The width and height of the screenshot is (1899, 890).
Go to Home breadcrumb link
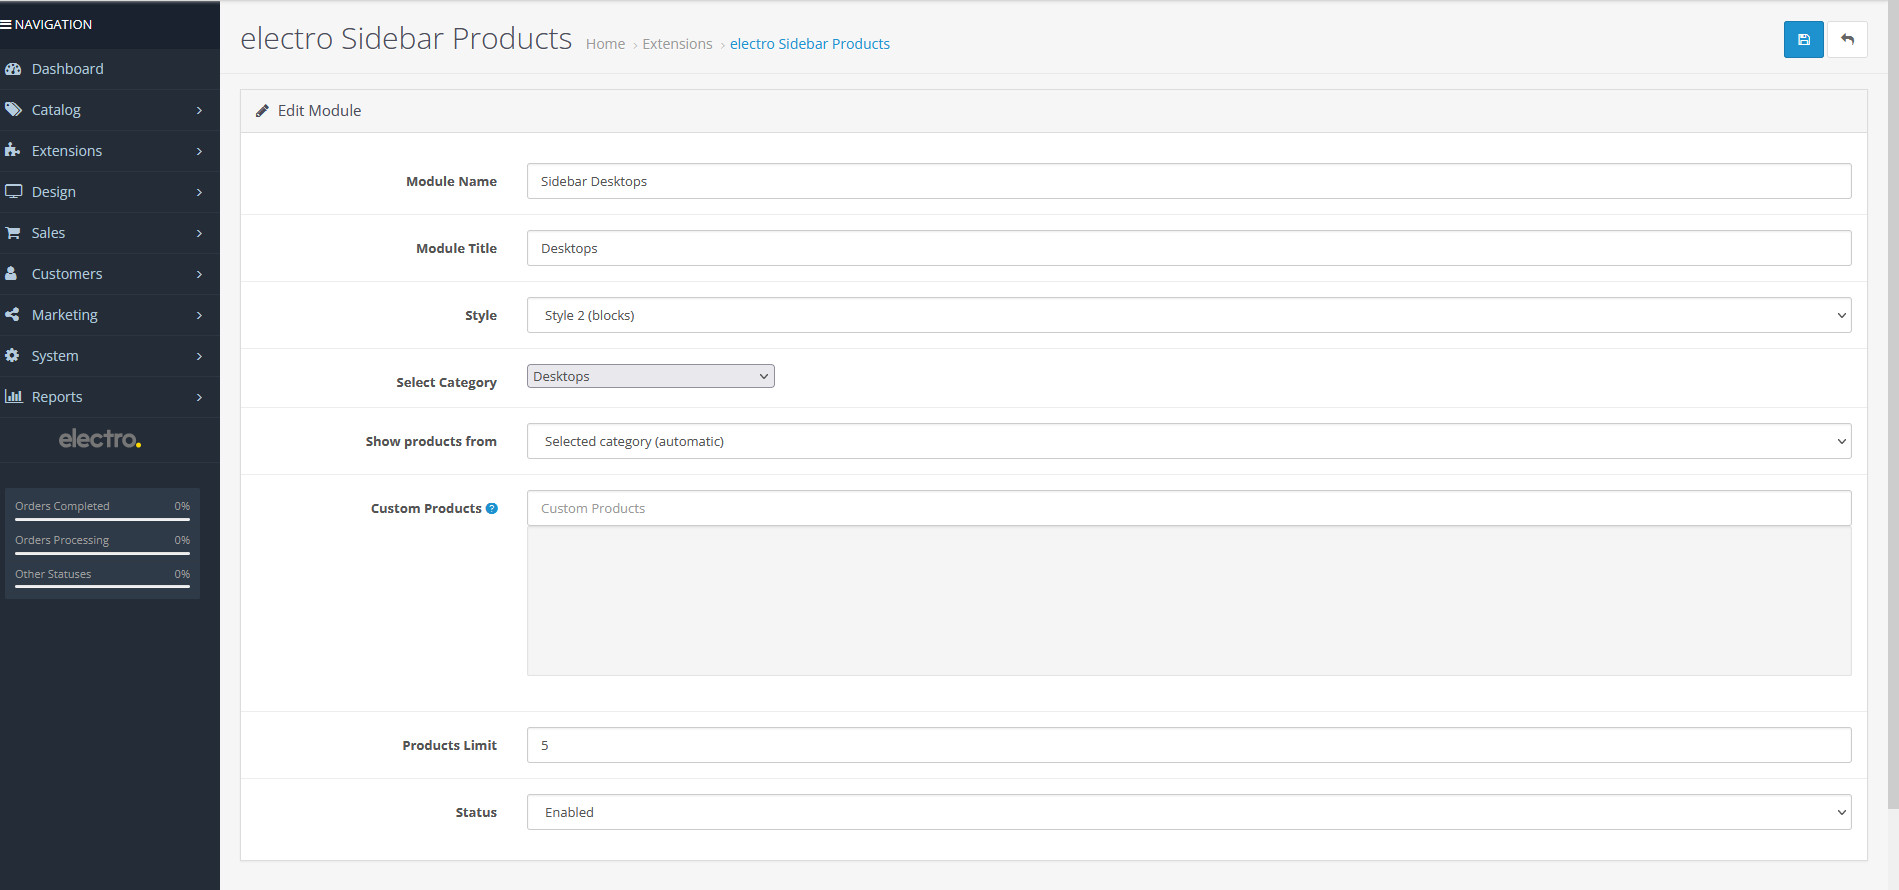pyautogui.click(x=605, y=44)
